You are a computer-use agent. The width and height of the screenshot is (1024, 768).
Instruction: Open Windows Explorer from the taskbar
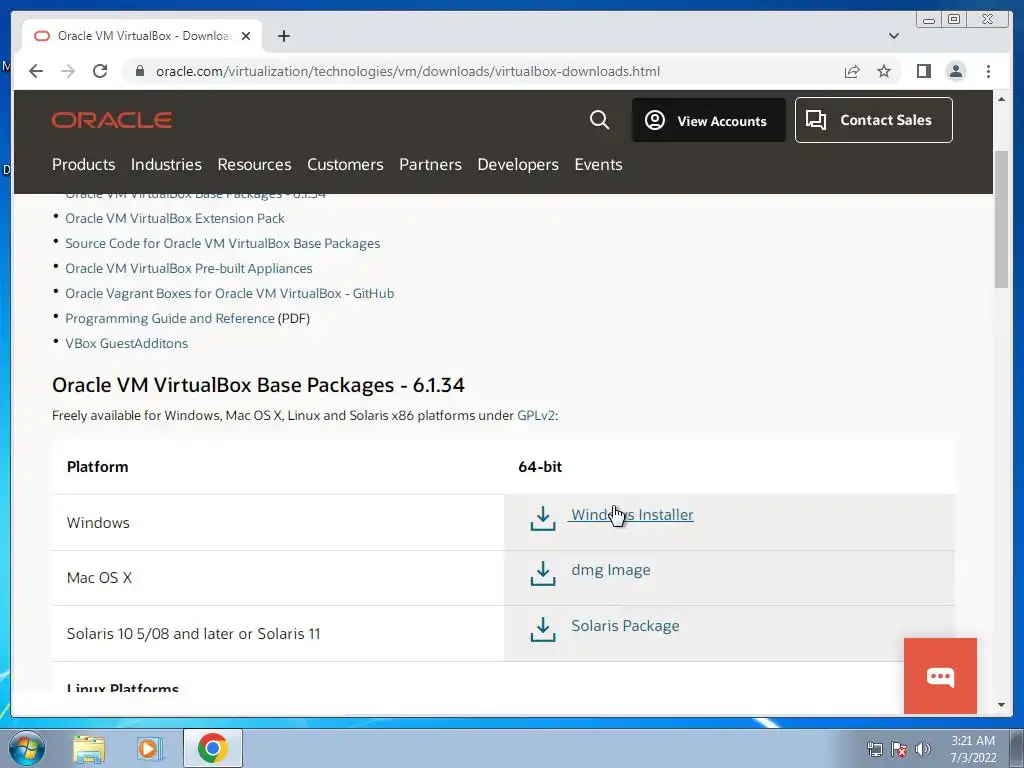tap(89, 749)
